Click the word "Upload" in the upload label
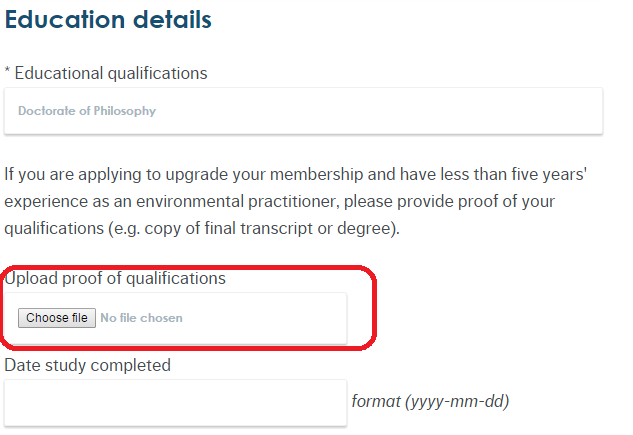The image size is (633, 435). click(x=30, y=278)
